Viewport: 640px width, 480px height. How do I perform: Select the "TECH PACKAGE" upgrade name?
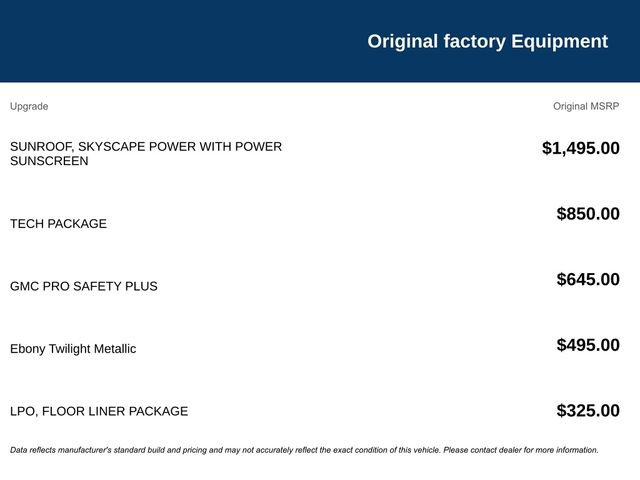point(58,224)
